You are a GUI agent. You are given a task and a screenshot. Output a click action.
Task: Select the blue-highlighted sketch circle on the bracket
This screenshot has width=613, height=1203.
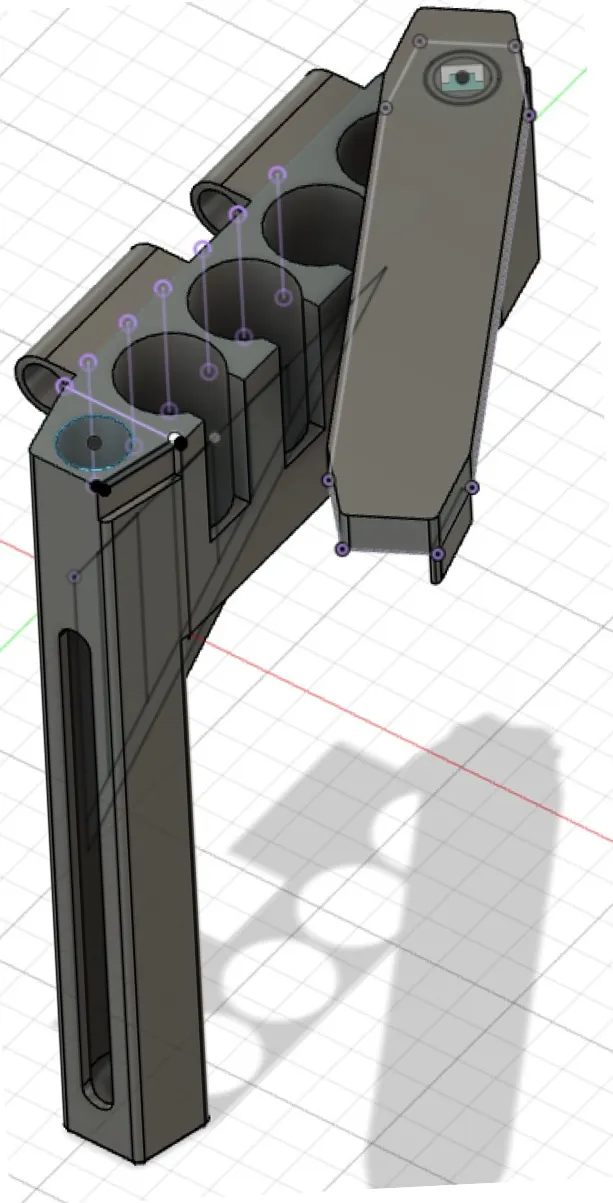tap(95, 442)
